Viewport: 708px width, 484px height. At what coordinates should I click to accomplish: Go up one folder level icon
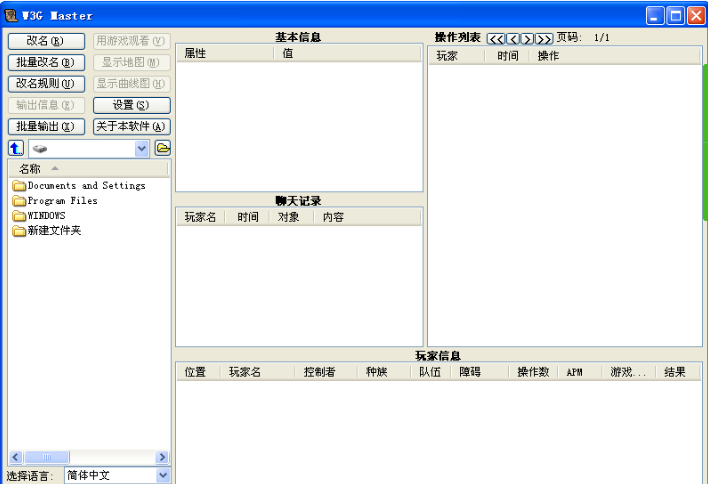coord(16,148)
